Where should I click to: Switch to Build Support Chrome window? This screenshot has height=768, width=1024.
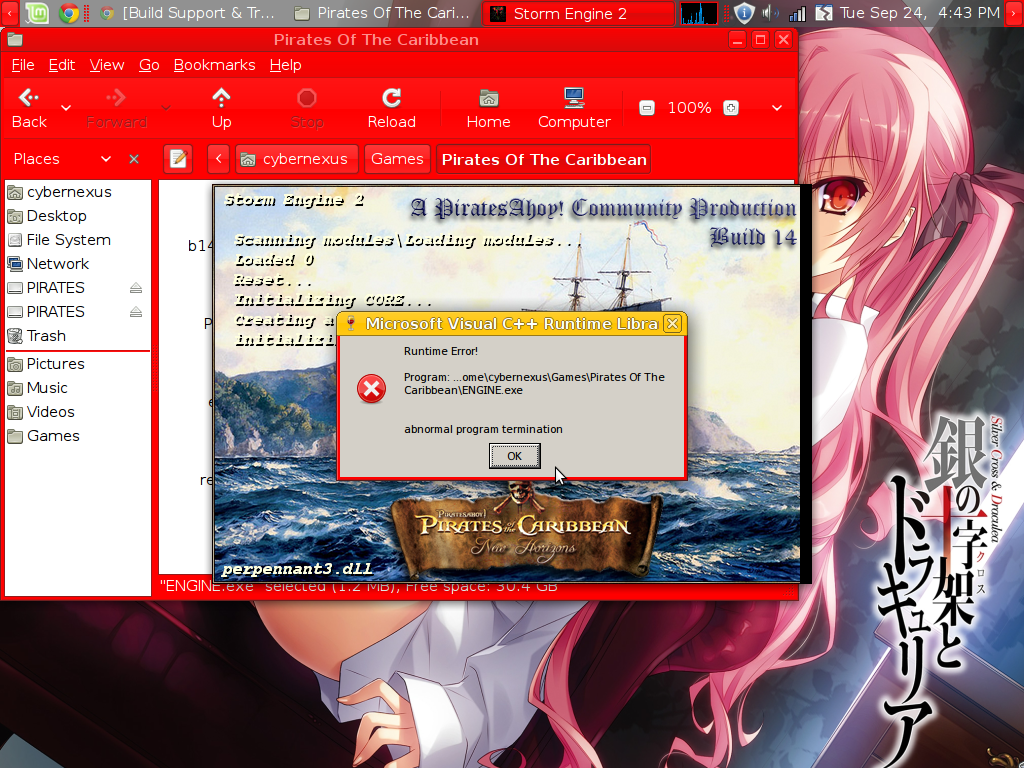point(189,13)
